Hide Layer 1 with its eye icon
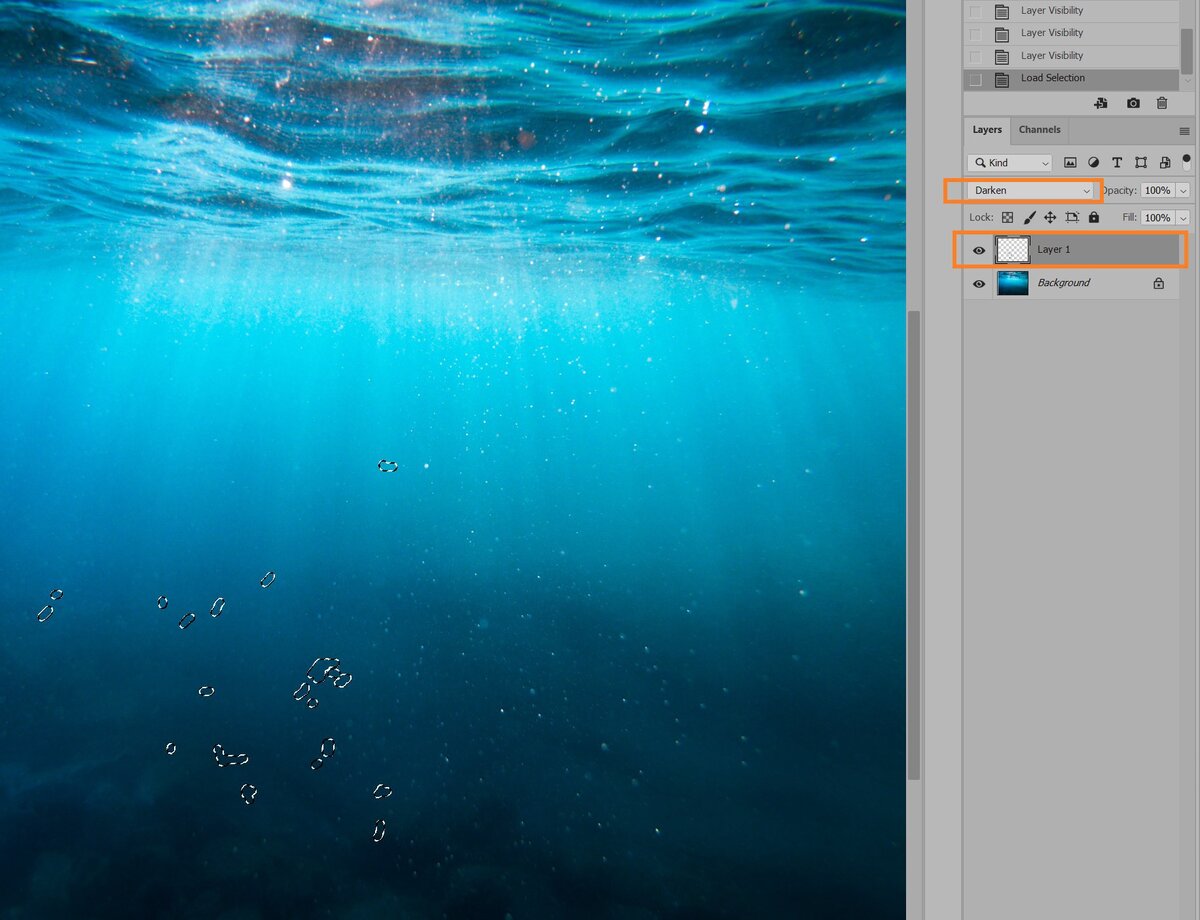Screen dimensions: 1200x920 point(979,250)
